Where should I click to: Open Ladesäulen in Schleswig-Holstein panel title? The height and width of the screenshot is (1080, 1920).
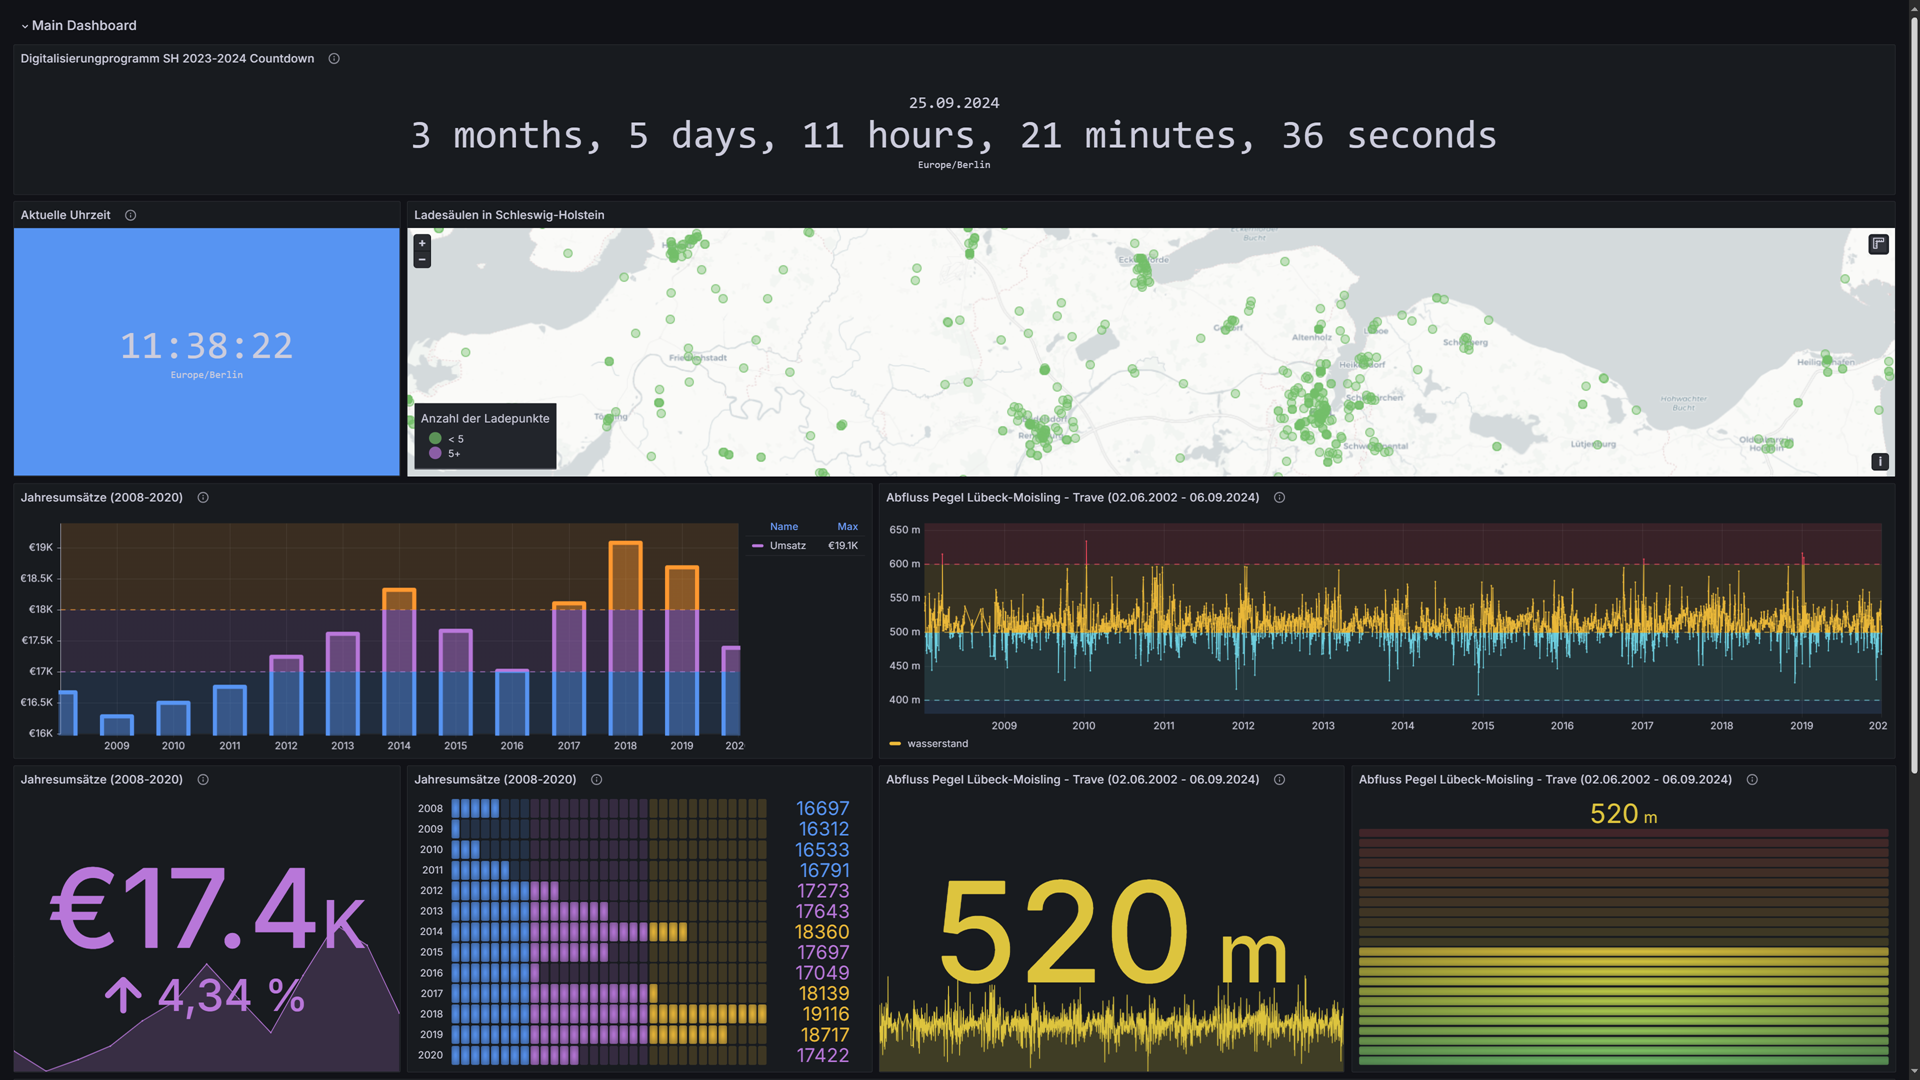click(509, 215)
